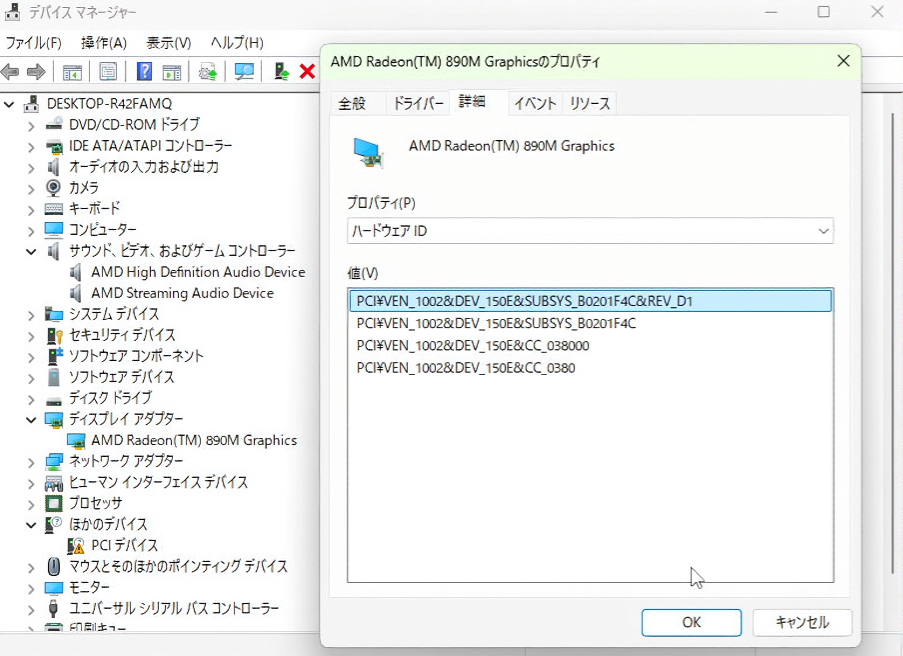Click the red X uninstall device icon
Image resolution: width=903 pixels, height=656 pixels.
(x=307, y=71)
